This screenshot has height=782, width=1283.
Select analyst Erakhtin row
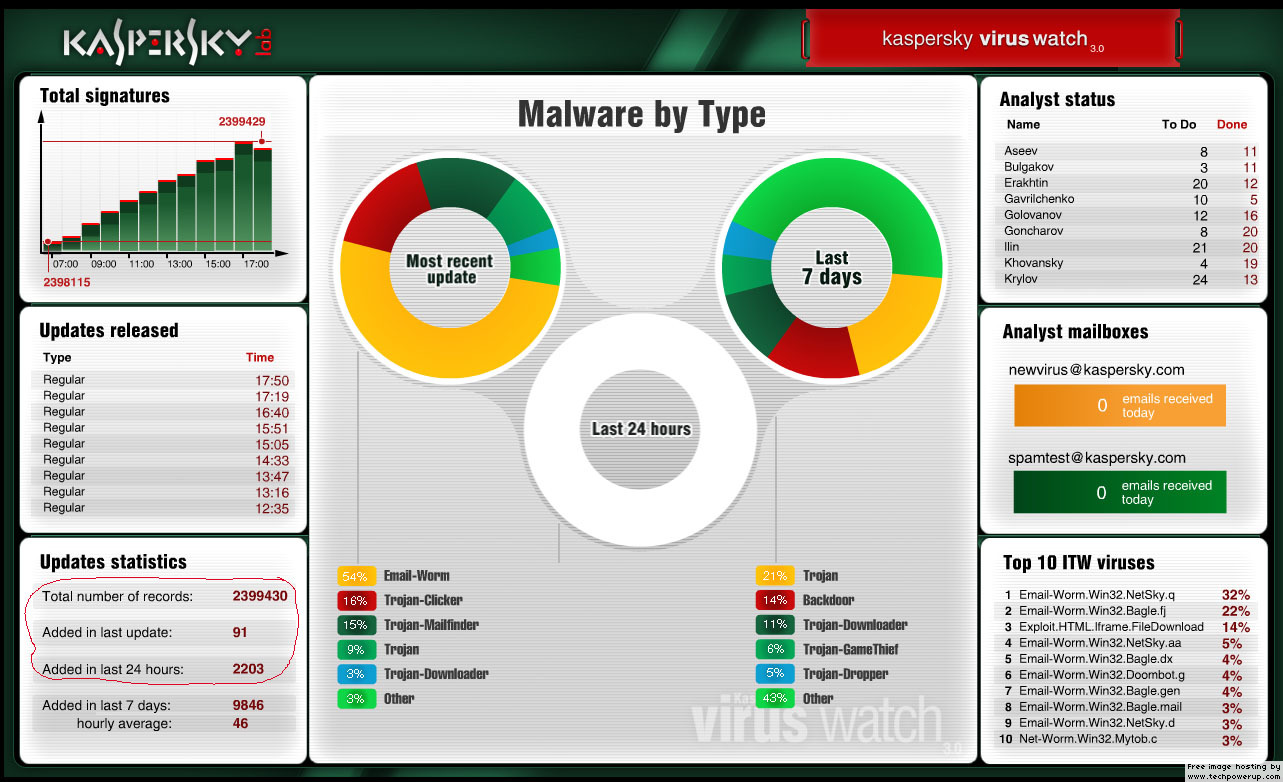[1130, 183]
